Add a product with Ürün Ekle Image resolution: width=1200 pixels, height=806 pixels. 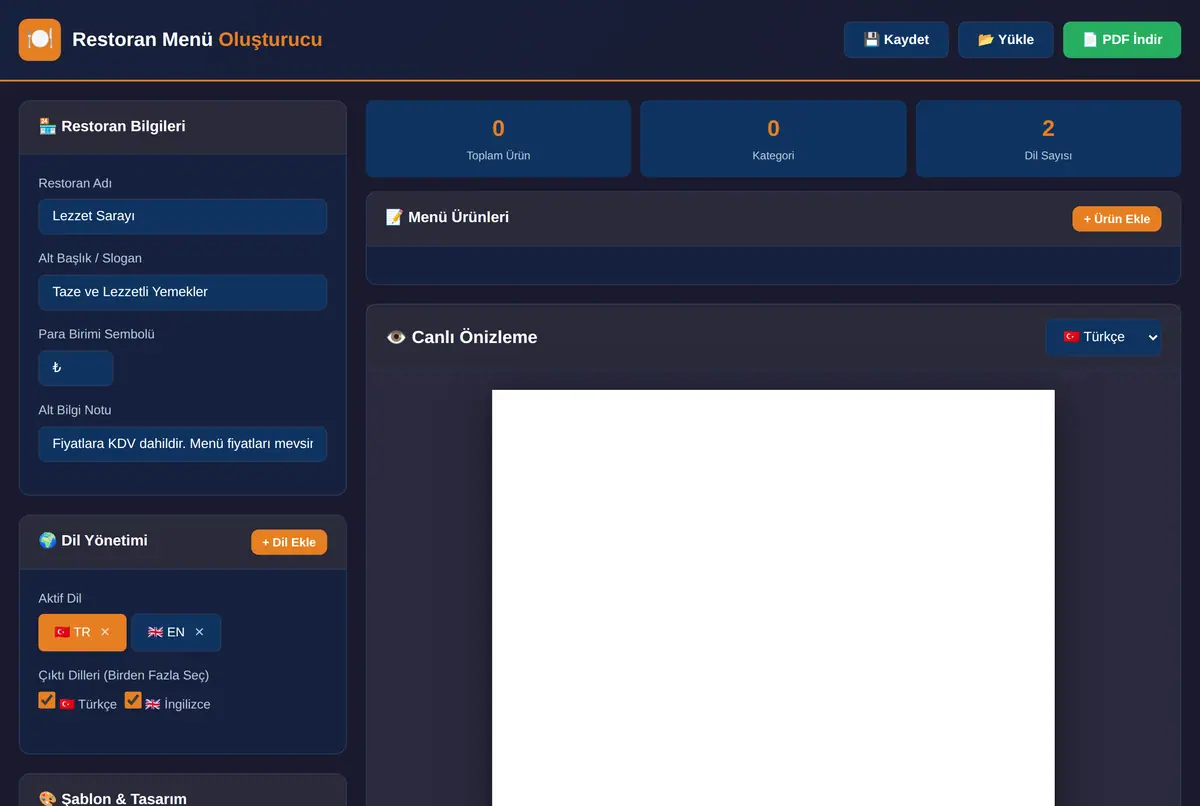[1117, 218]
